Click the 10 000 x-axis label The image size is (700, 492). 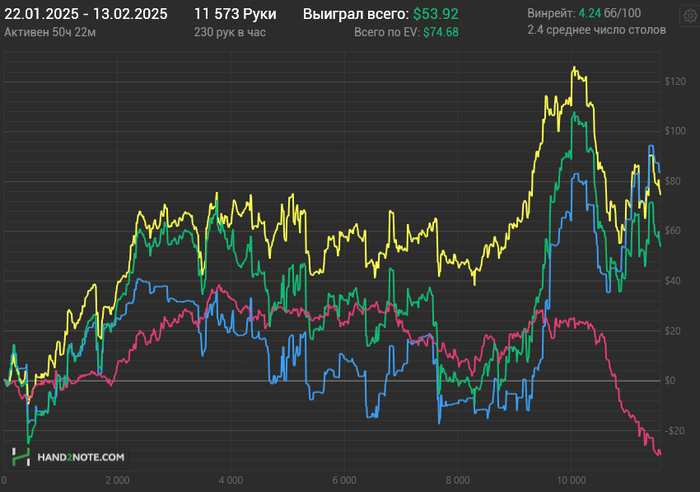(x=571, y=480)
